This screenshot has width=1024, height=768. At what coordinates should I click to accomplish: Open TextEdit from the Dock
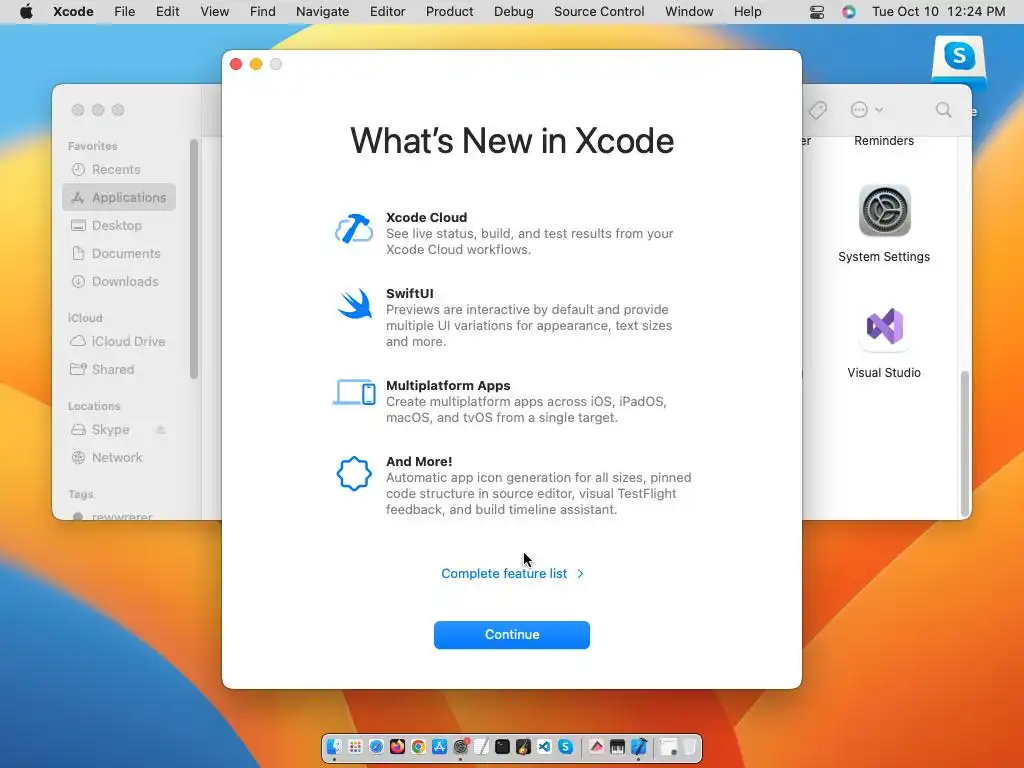tap(481, 746)
